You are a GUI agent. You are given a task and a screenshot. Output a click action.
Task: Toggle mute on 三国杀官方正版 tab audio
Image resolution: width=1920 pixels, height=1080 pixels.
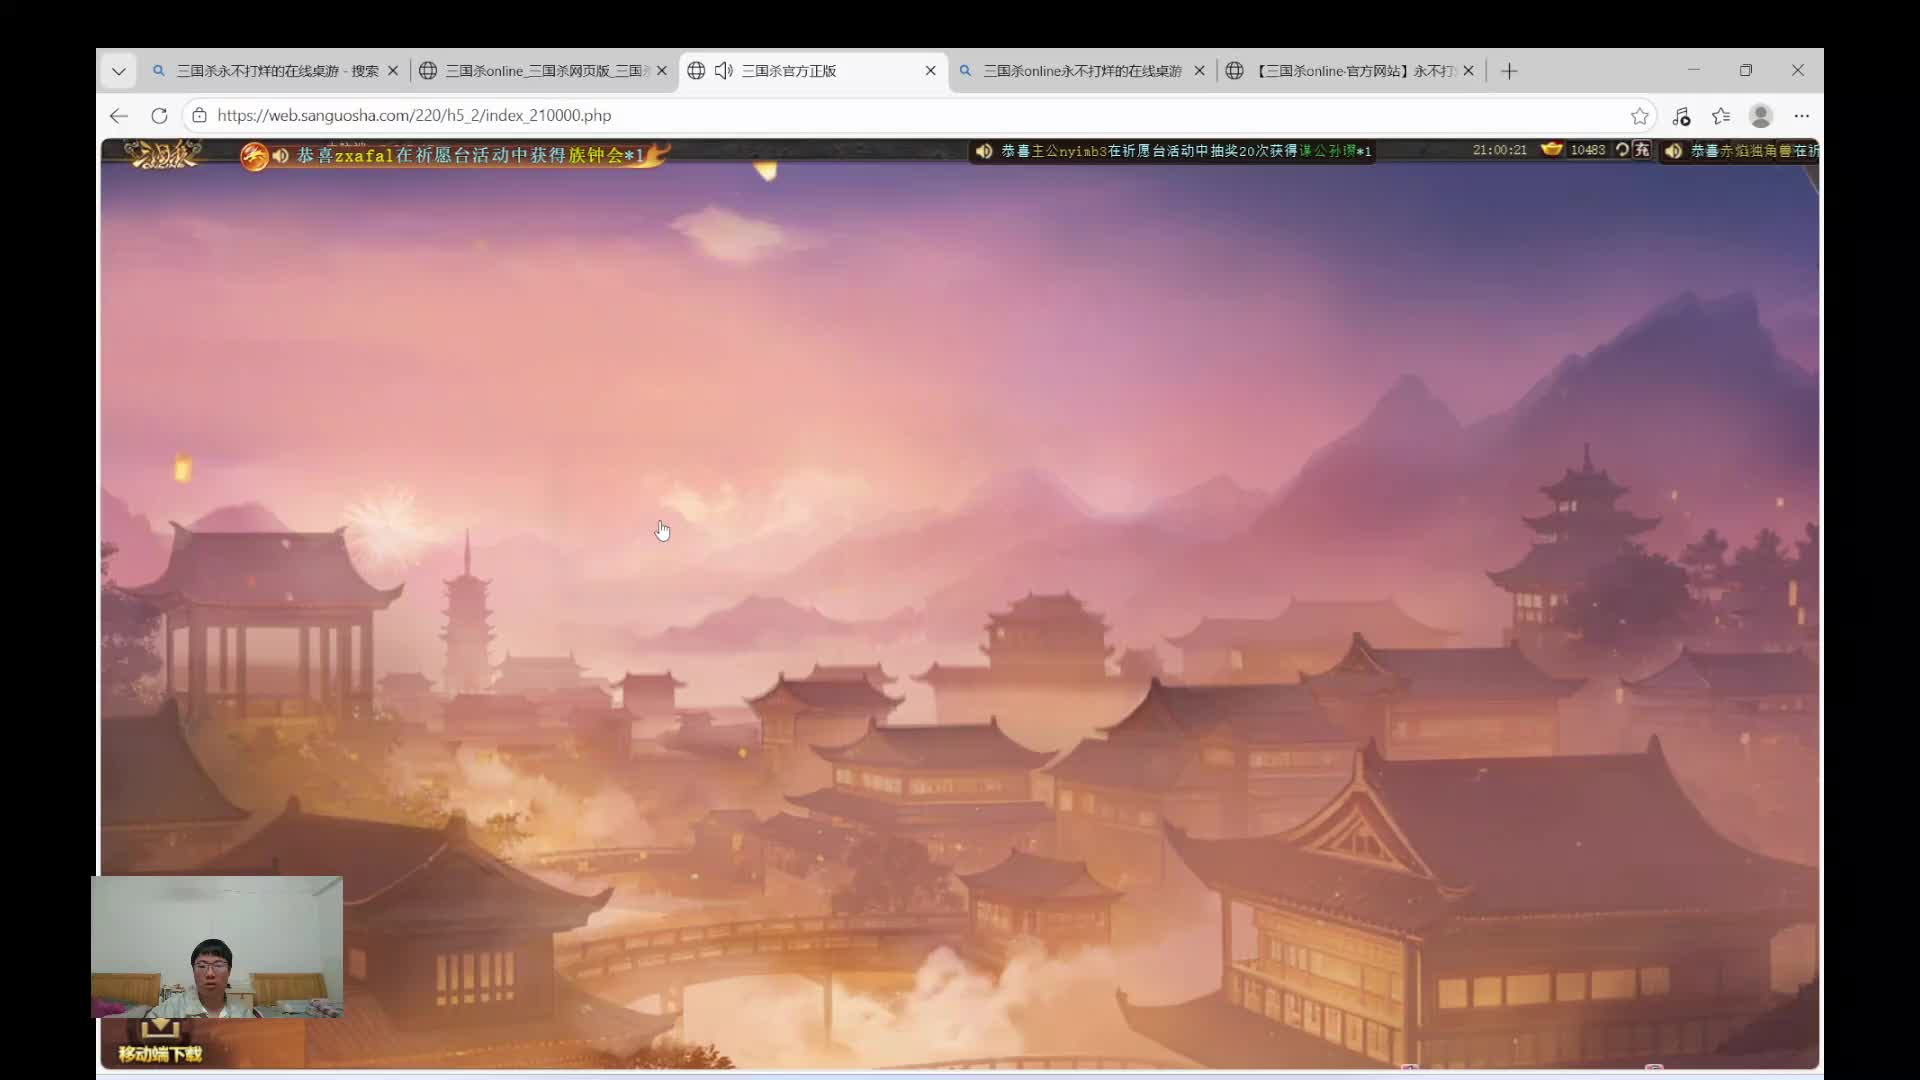click(x=724, y=71)
